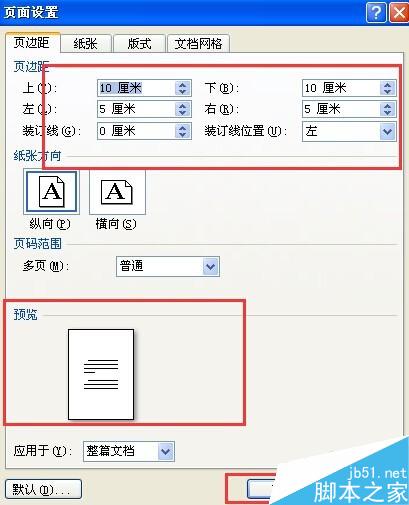The height and width of the screenshot is (505, 409).
Task: Decrease the left margin with down arrow
Action: [183, 113]
